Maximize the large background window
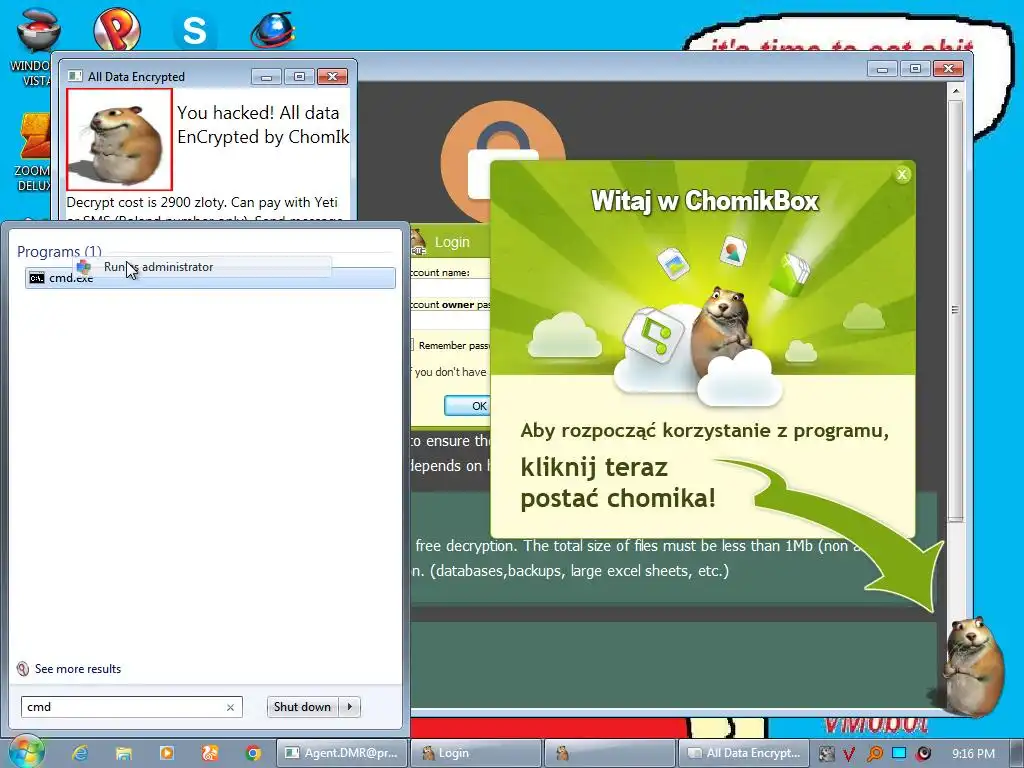Viewport: 1024px width, 768px height. click(x=915, y=68)
